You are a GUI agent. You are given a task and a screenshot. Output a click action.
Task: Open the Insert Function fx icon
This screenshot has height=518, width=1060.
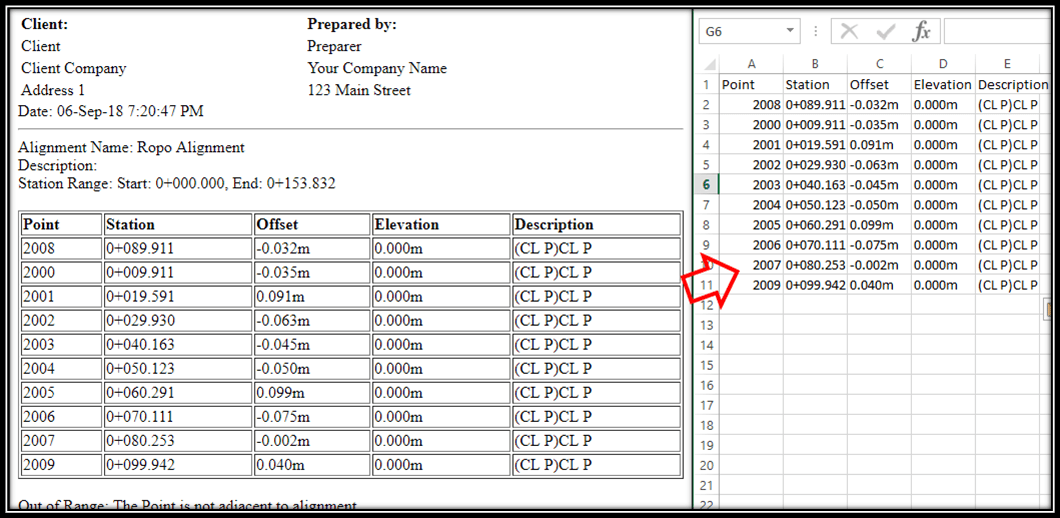pyautogui.click(x=922, y=31)
